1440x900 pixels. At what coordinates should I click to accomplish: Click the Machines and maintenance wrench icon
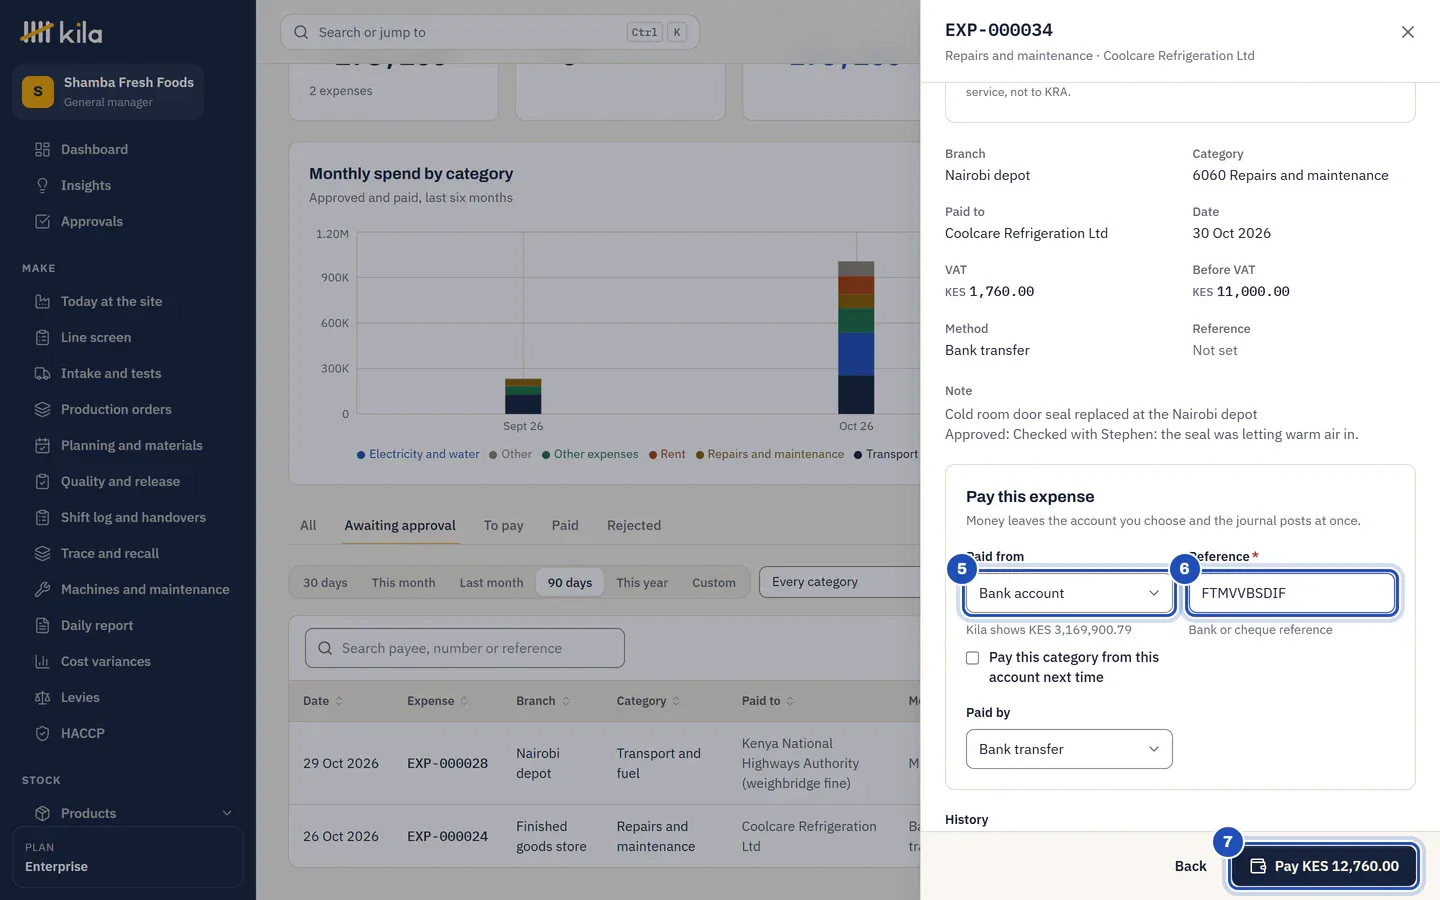point(42,590)
